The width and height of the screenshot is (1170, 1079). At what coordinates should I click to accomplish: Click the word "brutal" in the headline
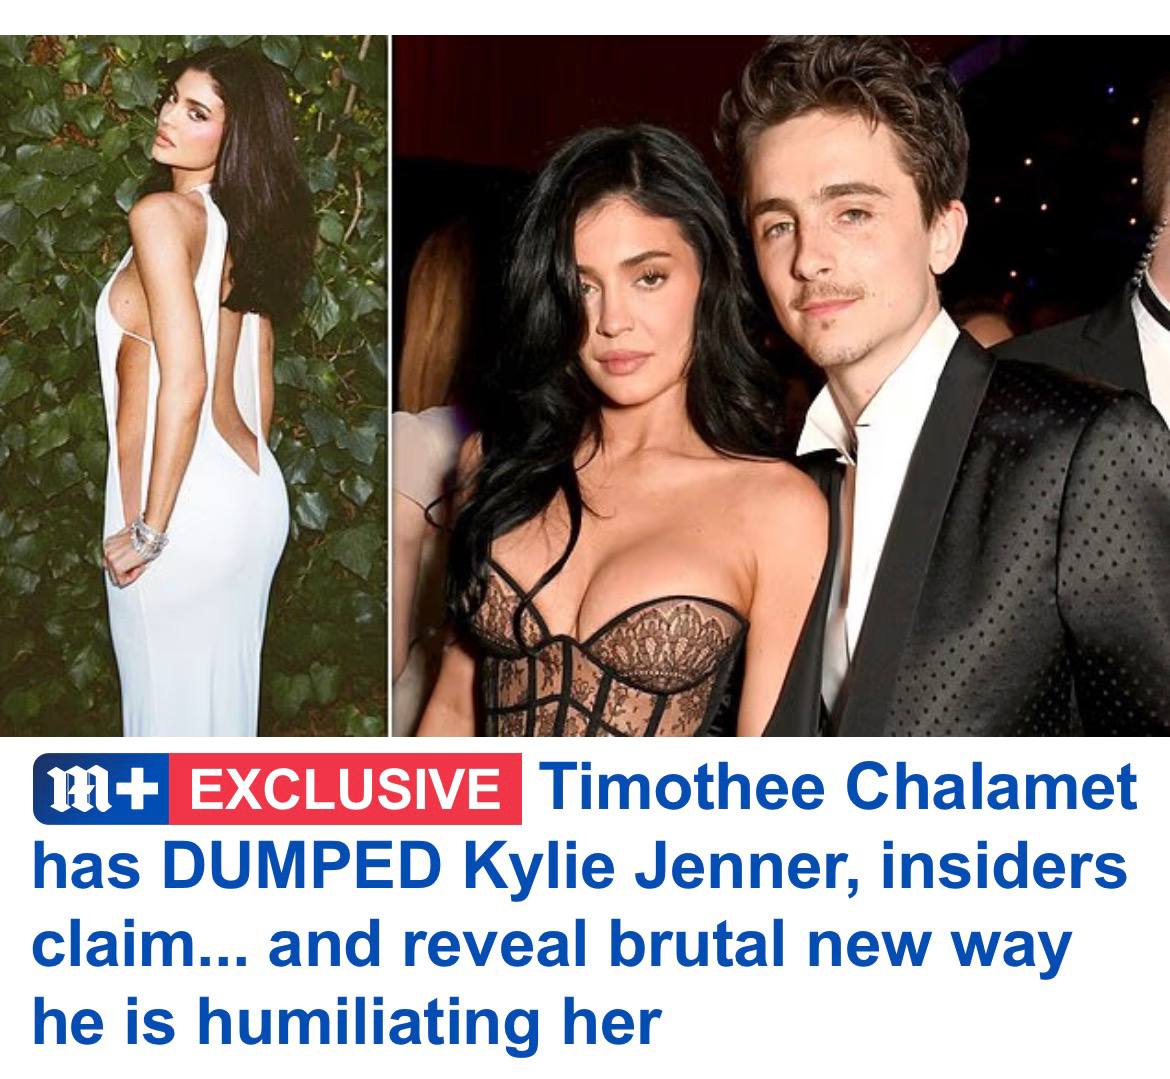click(696, 944)
